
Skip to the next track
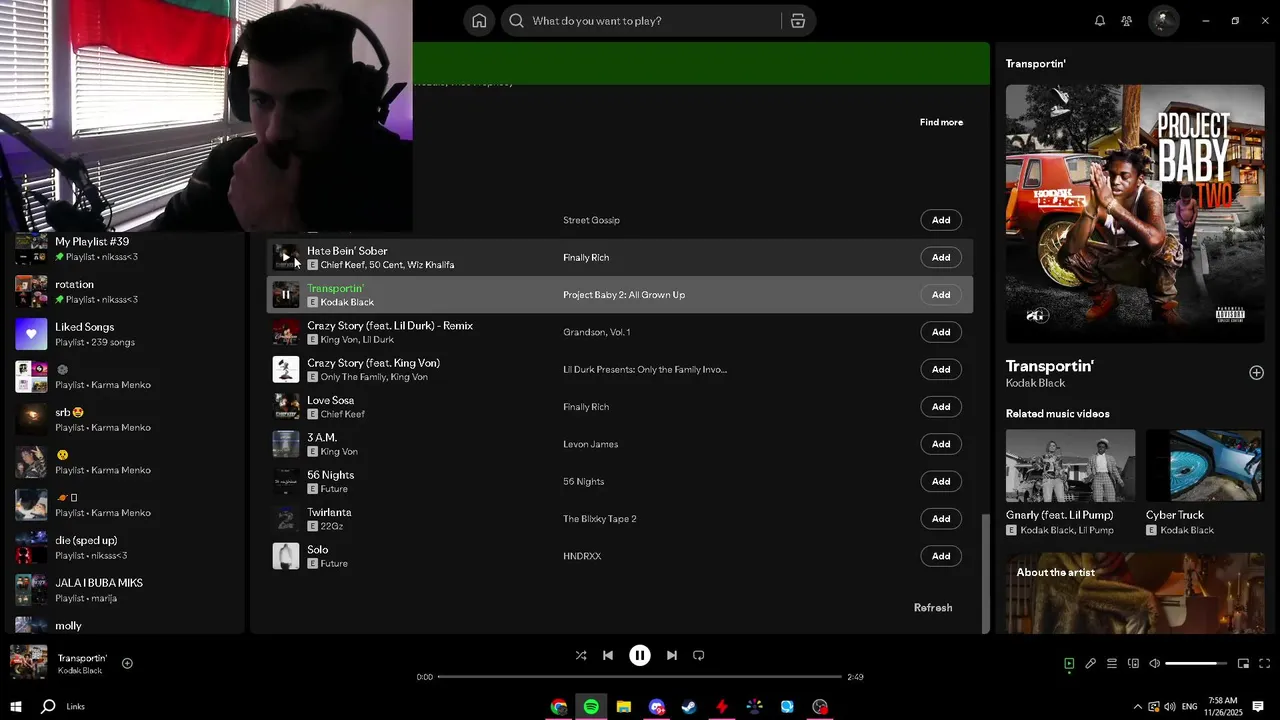[672, 656]
